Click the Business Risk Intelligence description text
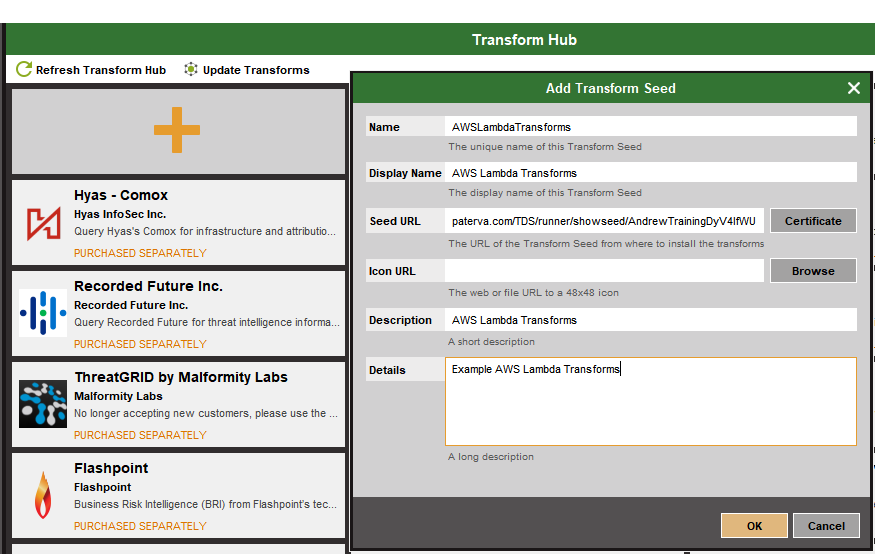Screen dimensions: 875x554 click(205, 504)
